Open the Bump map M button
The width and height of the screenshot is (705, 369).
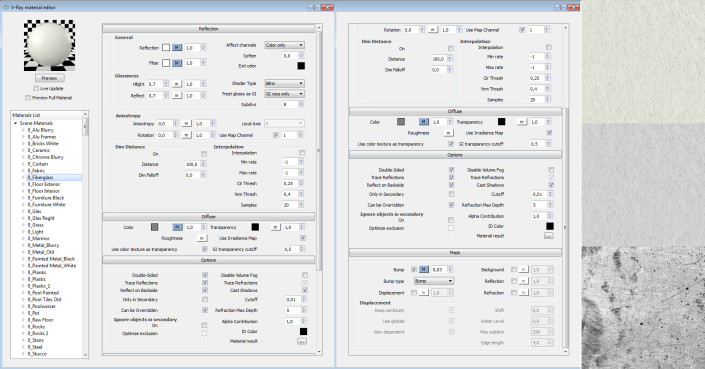424,269
